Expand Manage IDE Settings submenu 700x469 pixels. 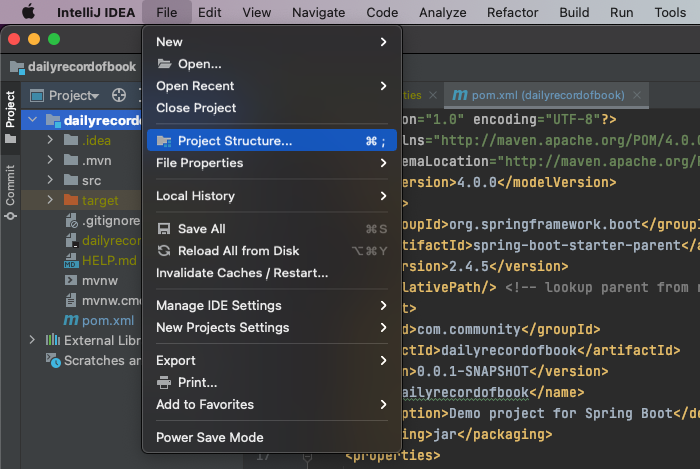[271, 306]
